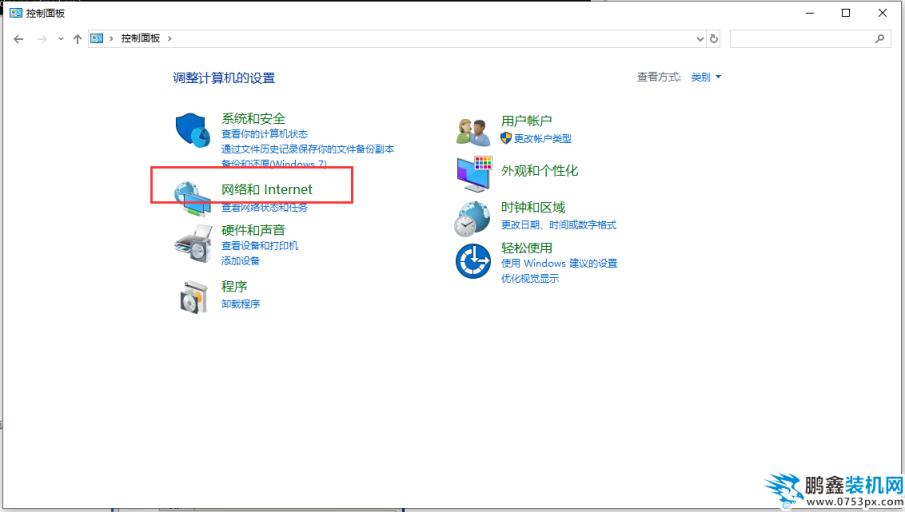905x512 pixels.
Task: Click 使用 Windows 建议的设置 link
Action: click(x=559, y=263)
